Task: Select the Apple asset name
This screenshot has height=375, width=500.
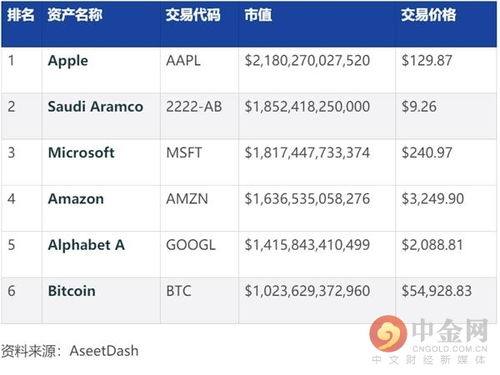Action: coord(68,61)
